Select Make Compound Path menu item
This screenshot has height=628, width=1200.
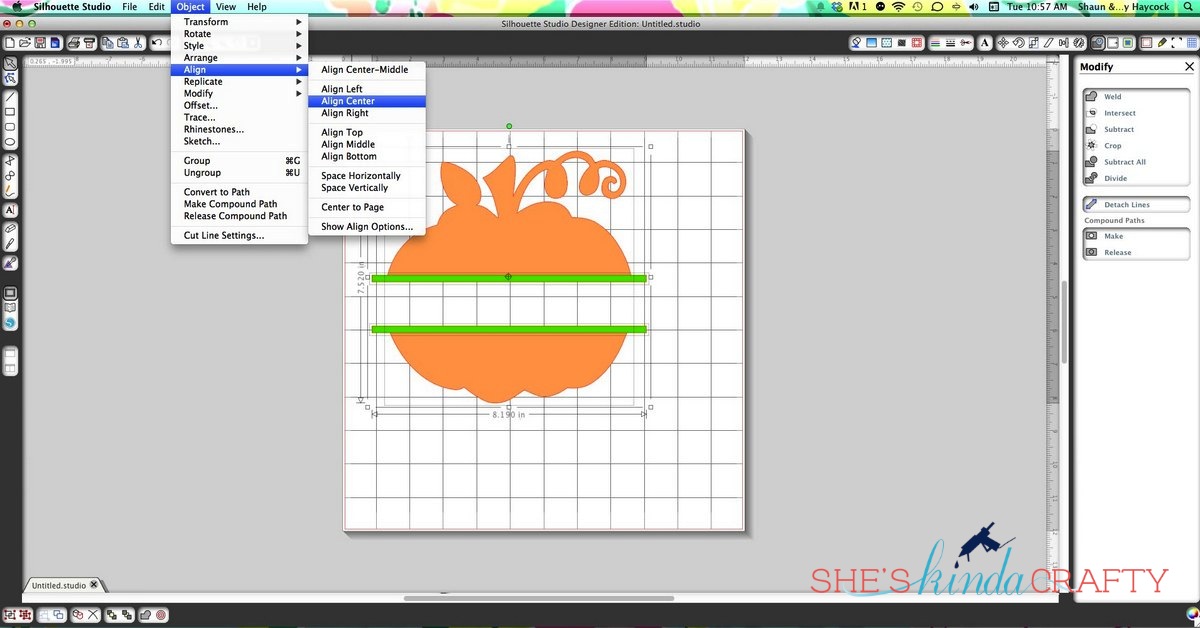point(239,204)
